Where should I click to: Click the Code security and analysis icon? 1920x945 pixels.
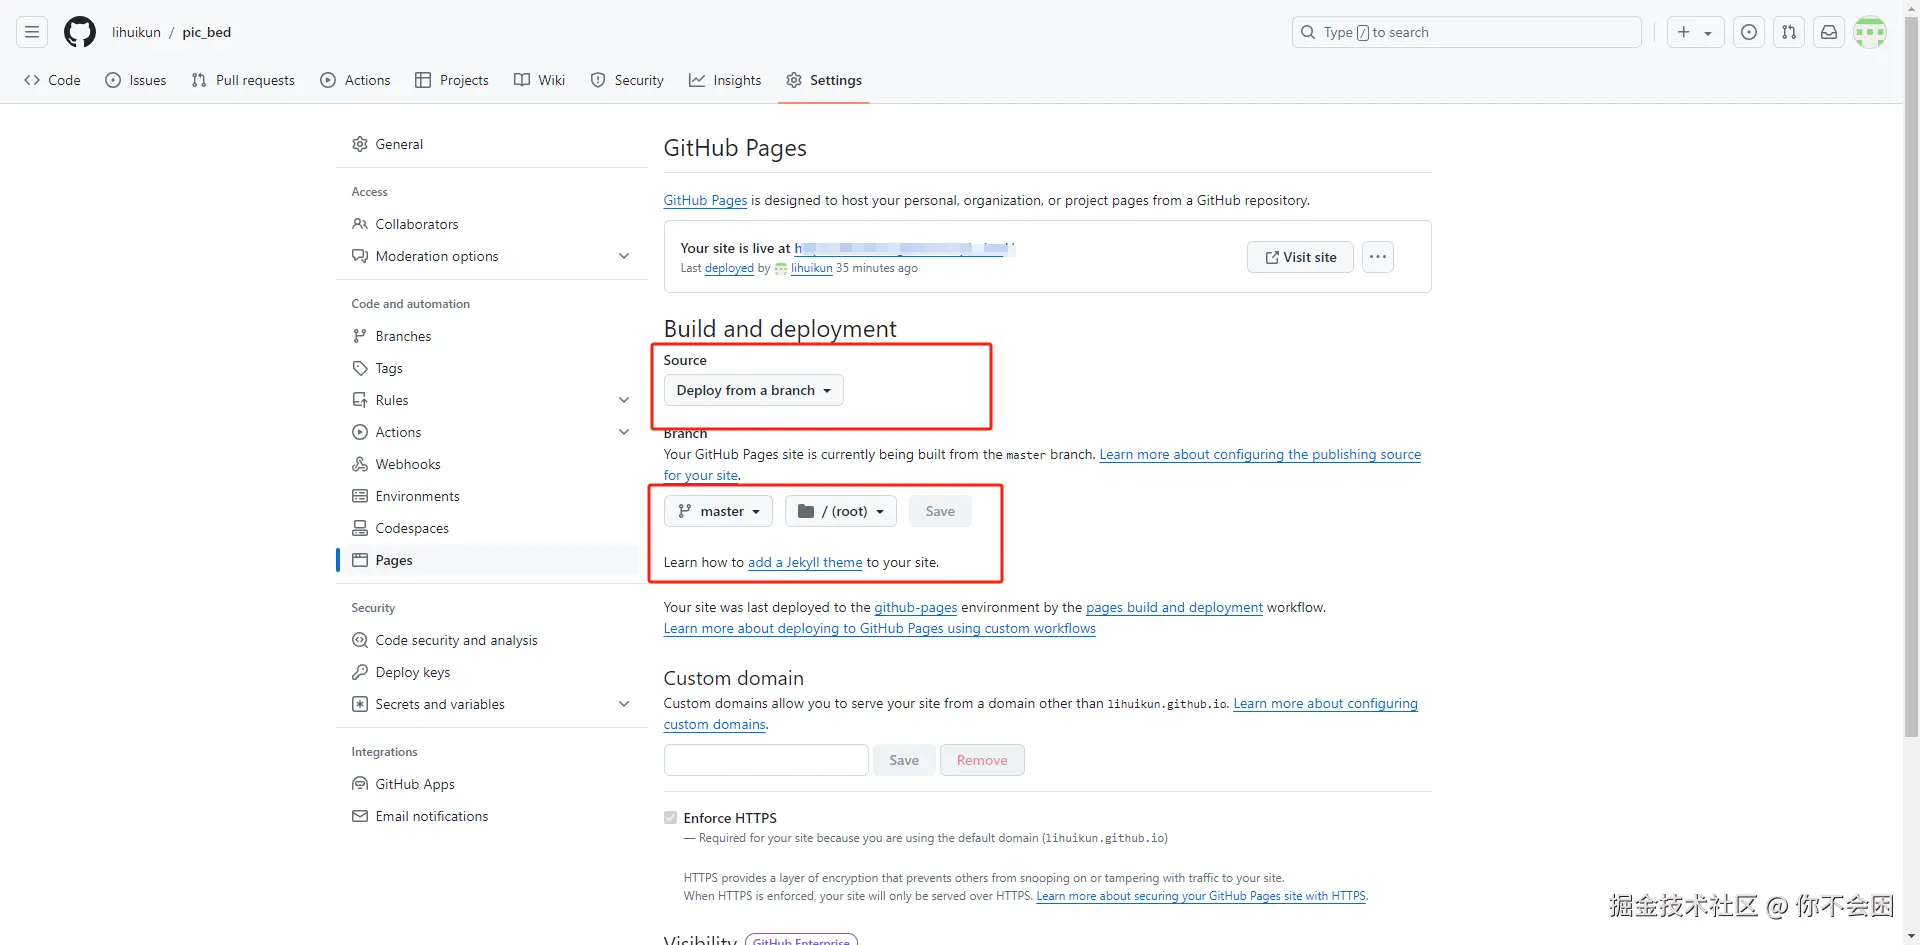pyautogui.click(x=360, y=640)
